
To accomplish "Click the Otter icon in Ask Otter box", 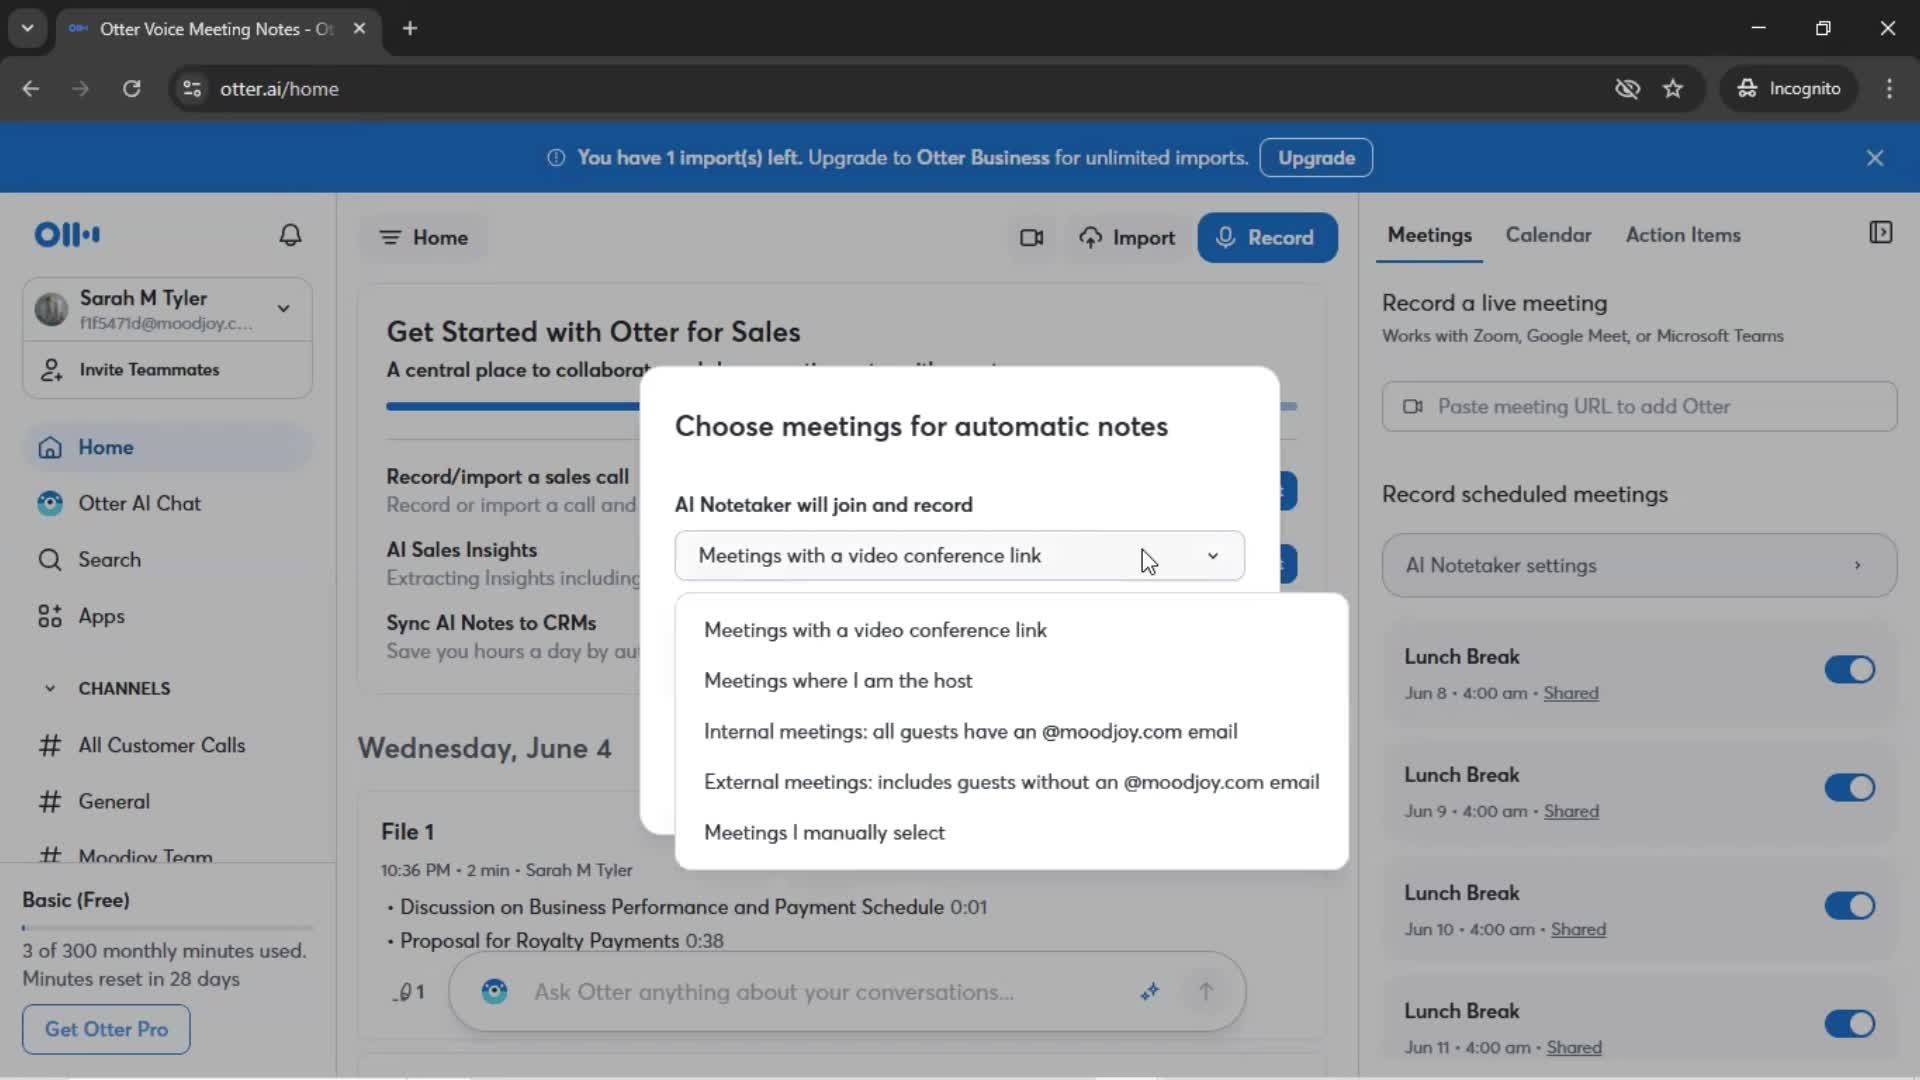I will pos(494,991).
